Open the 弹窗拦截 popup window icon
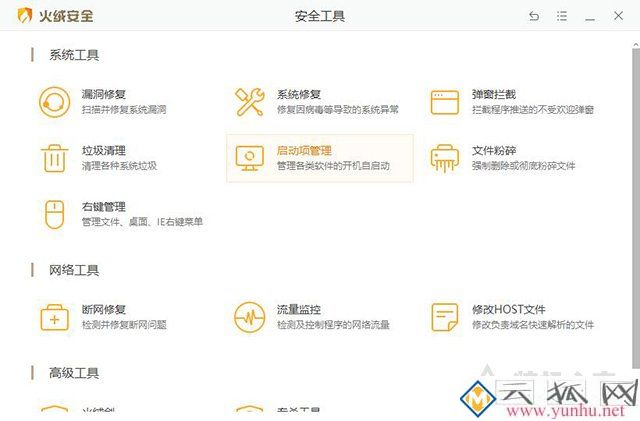The height and width of the screenshot is (421, 640). click(444, 102)
